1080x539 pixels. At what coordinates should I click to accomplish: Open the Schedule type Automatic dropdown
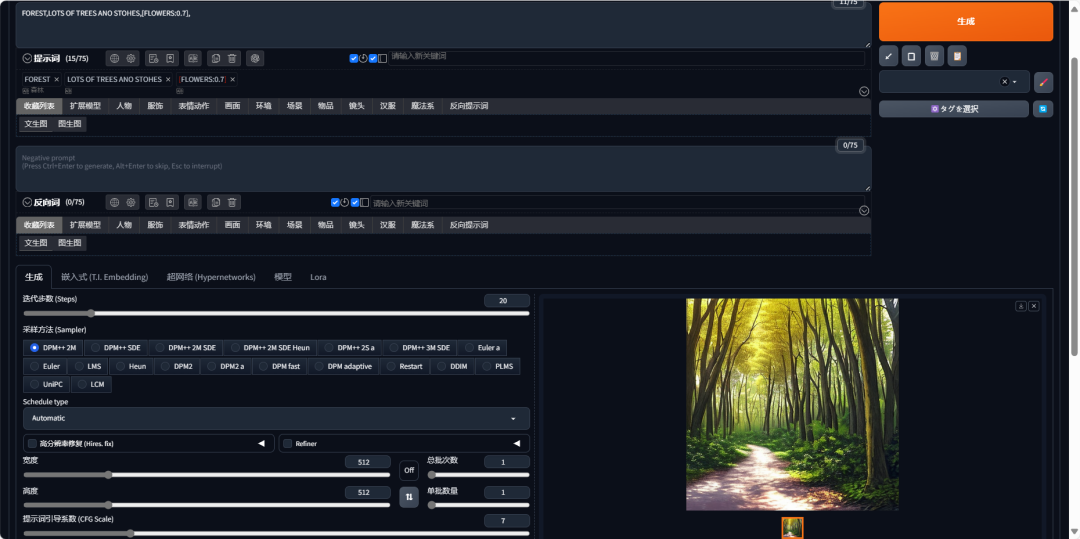[276, 419]
